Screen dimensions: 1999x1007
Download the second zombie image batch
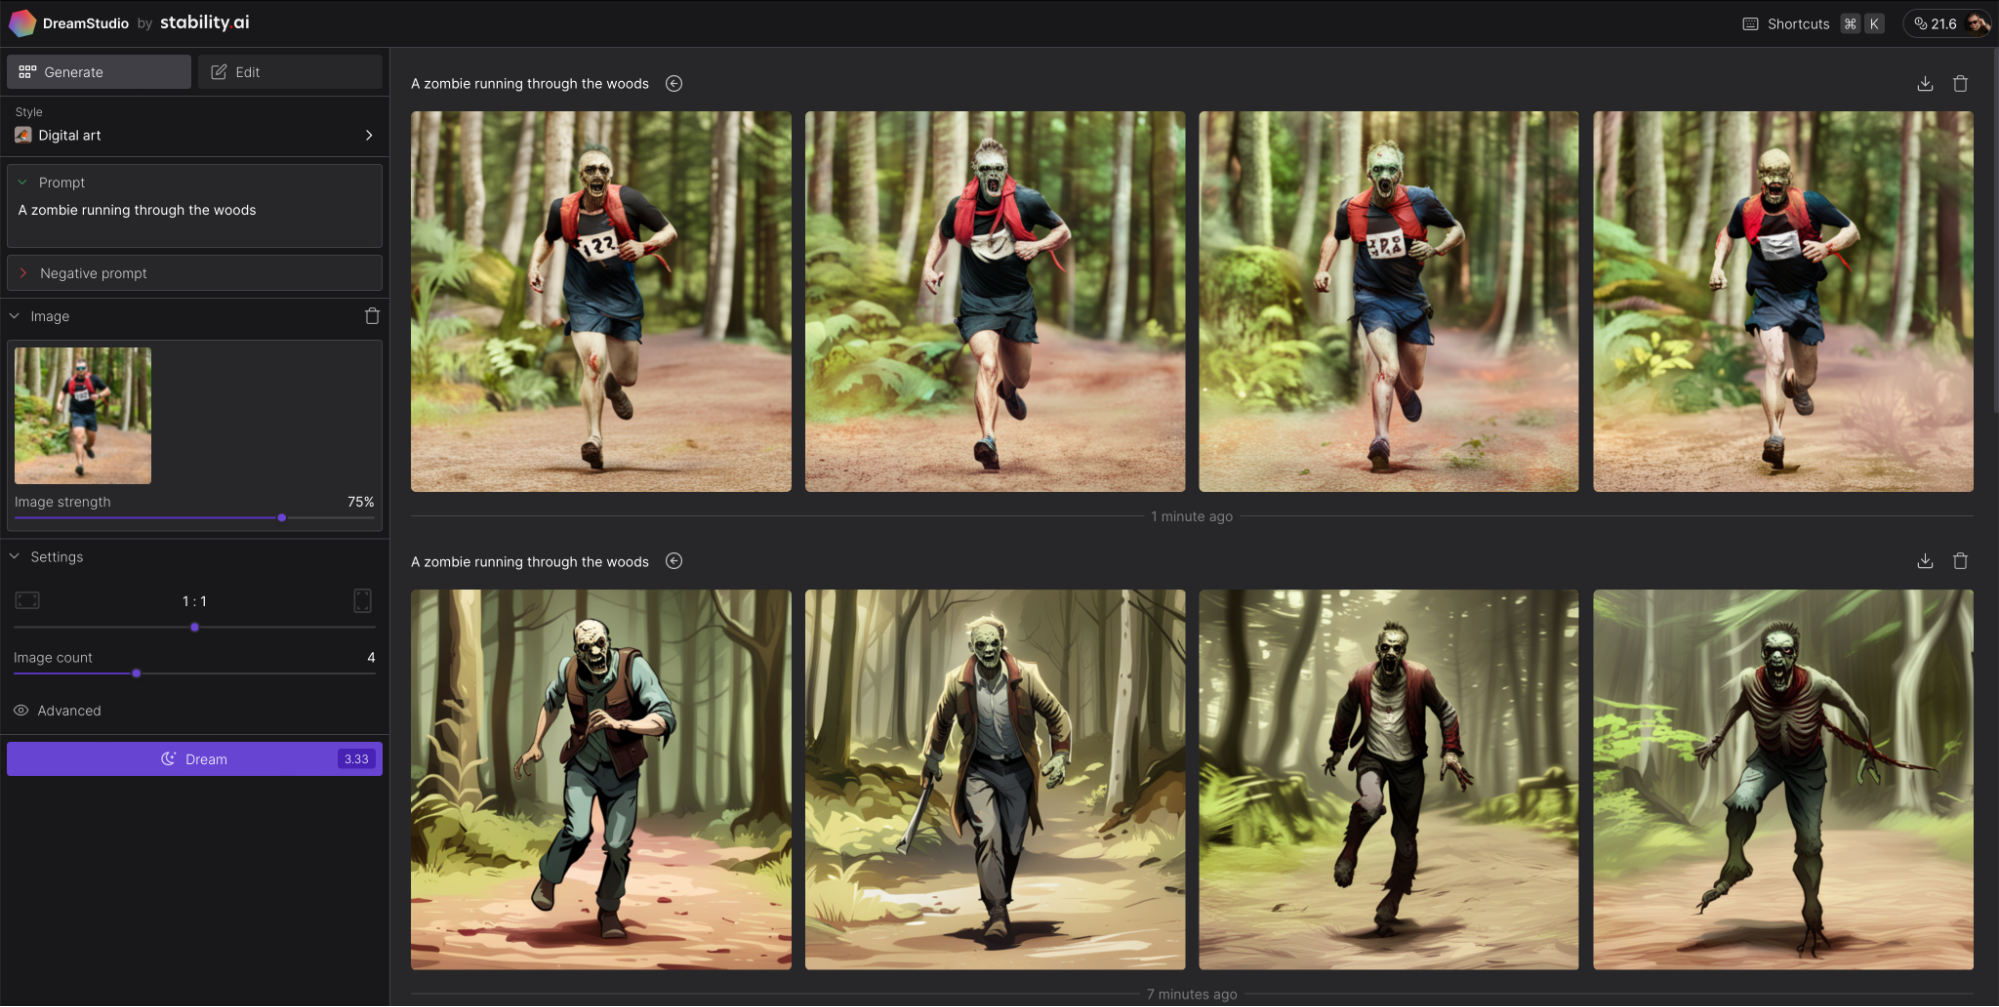[1924, 561]
